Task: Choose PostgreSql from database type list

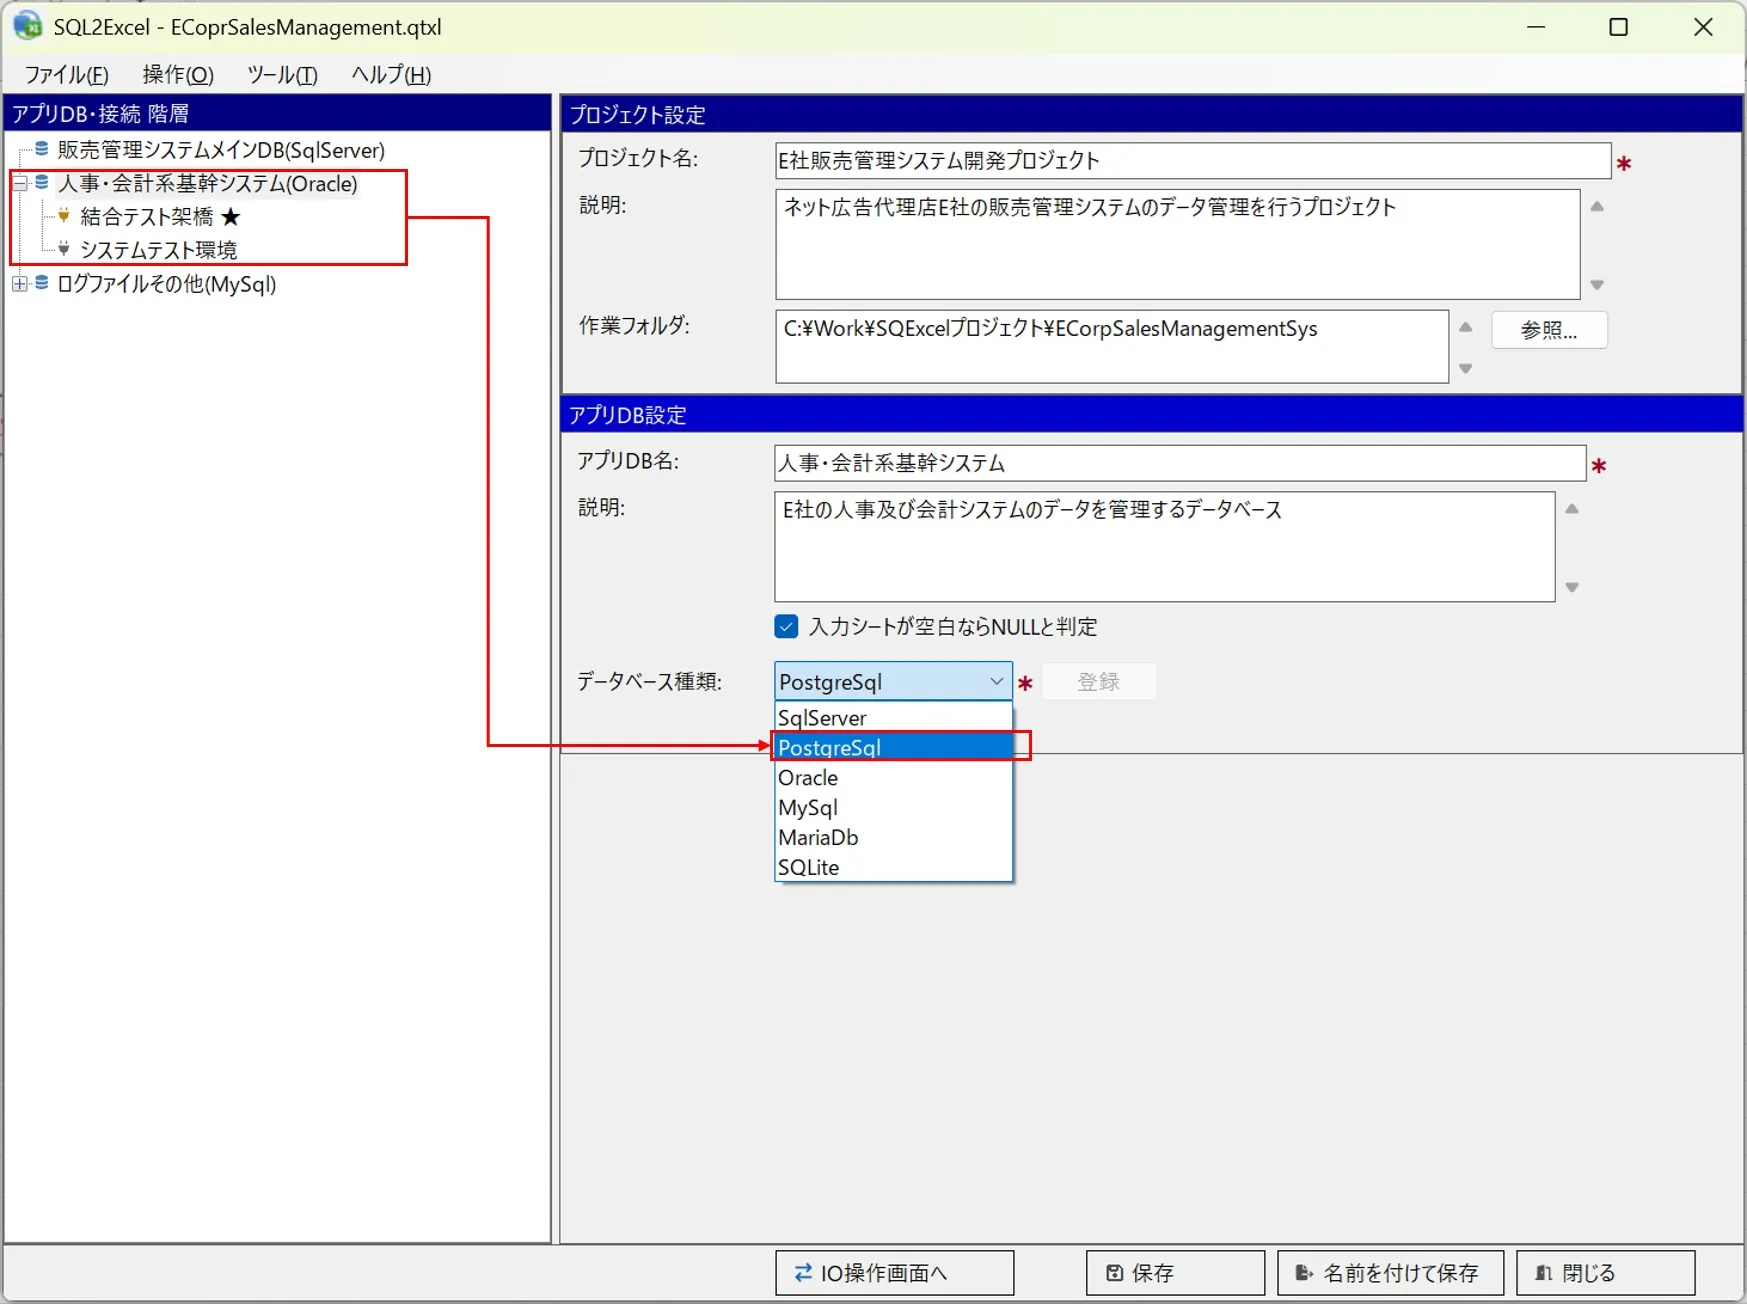Action: (x=894, y=747)
